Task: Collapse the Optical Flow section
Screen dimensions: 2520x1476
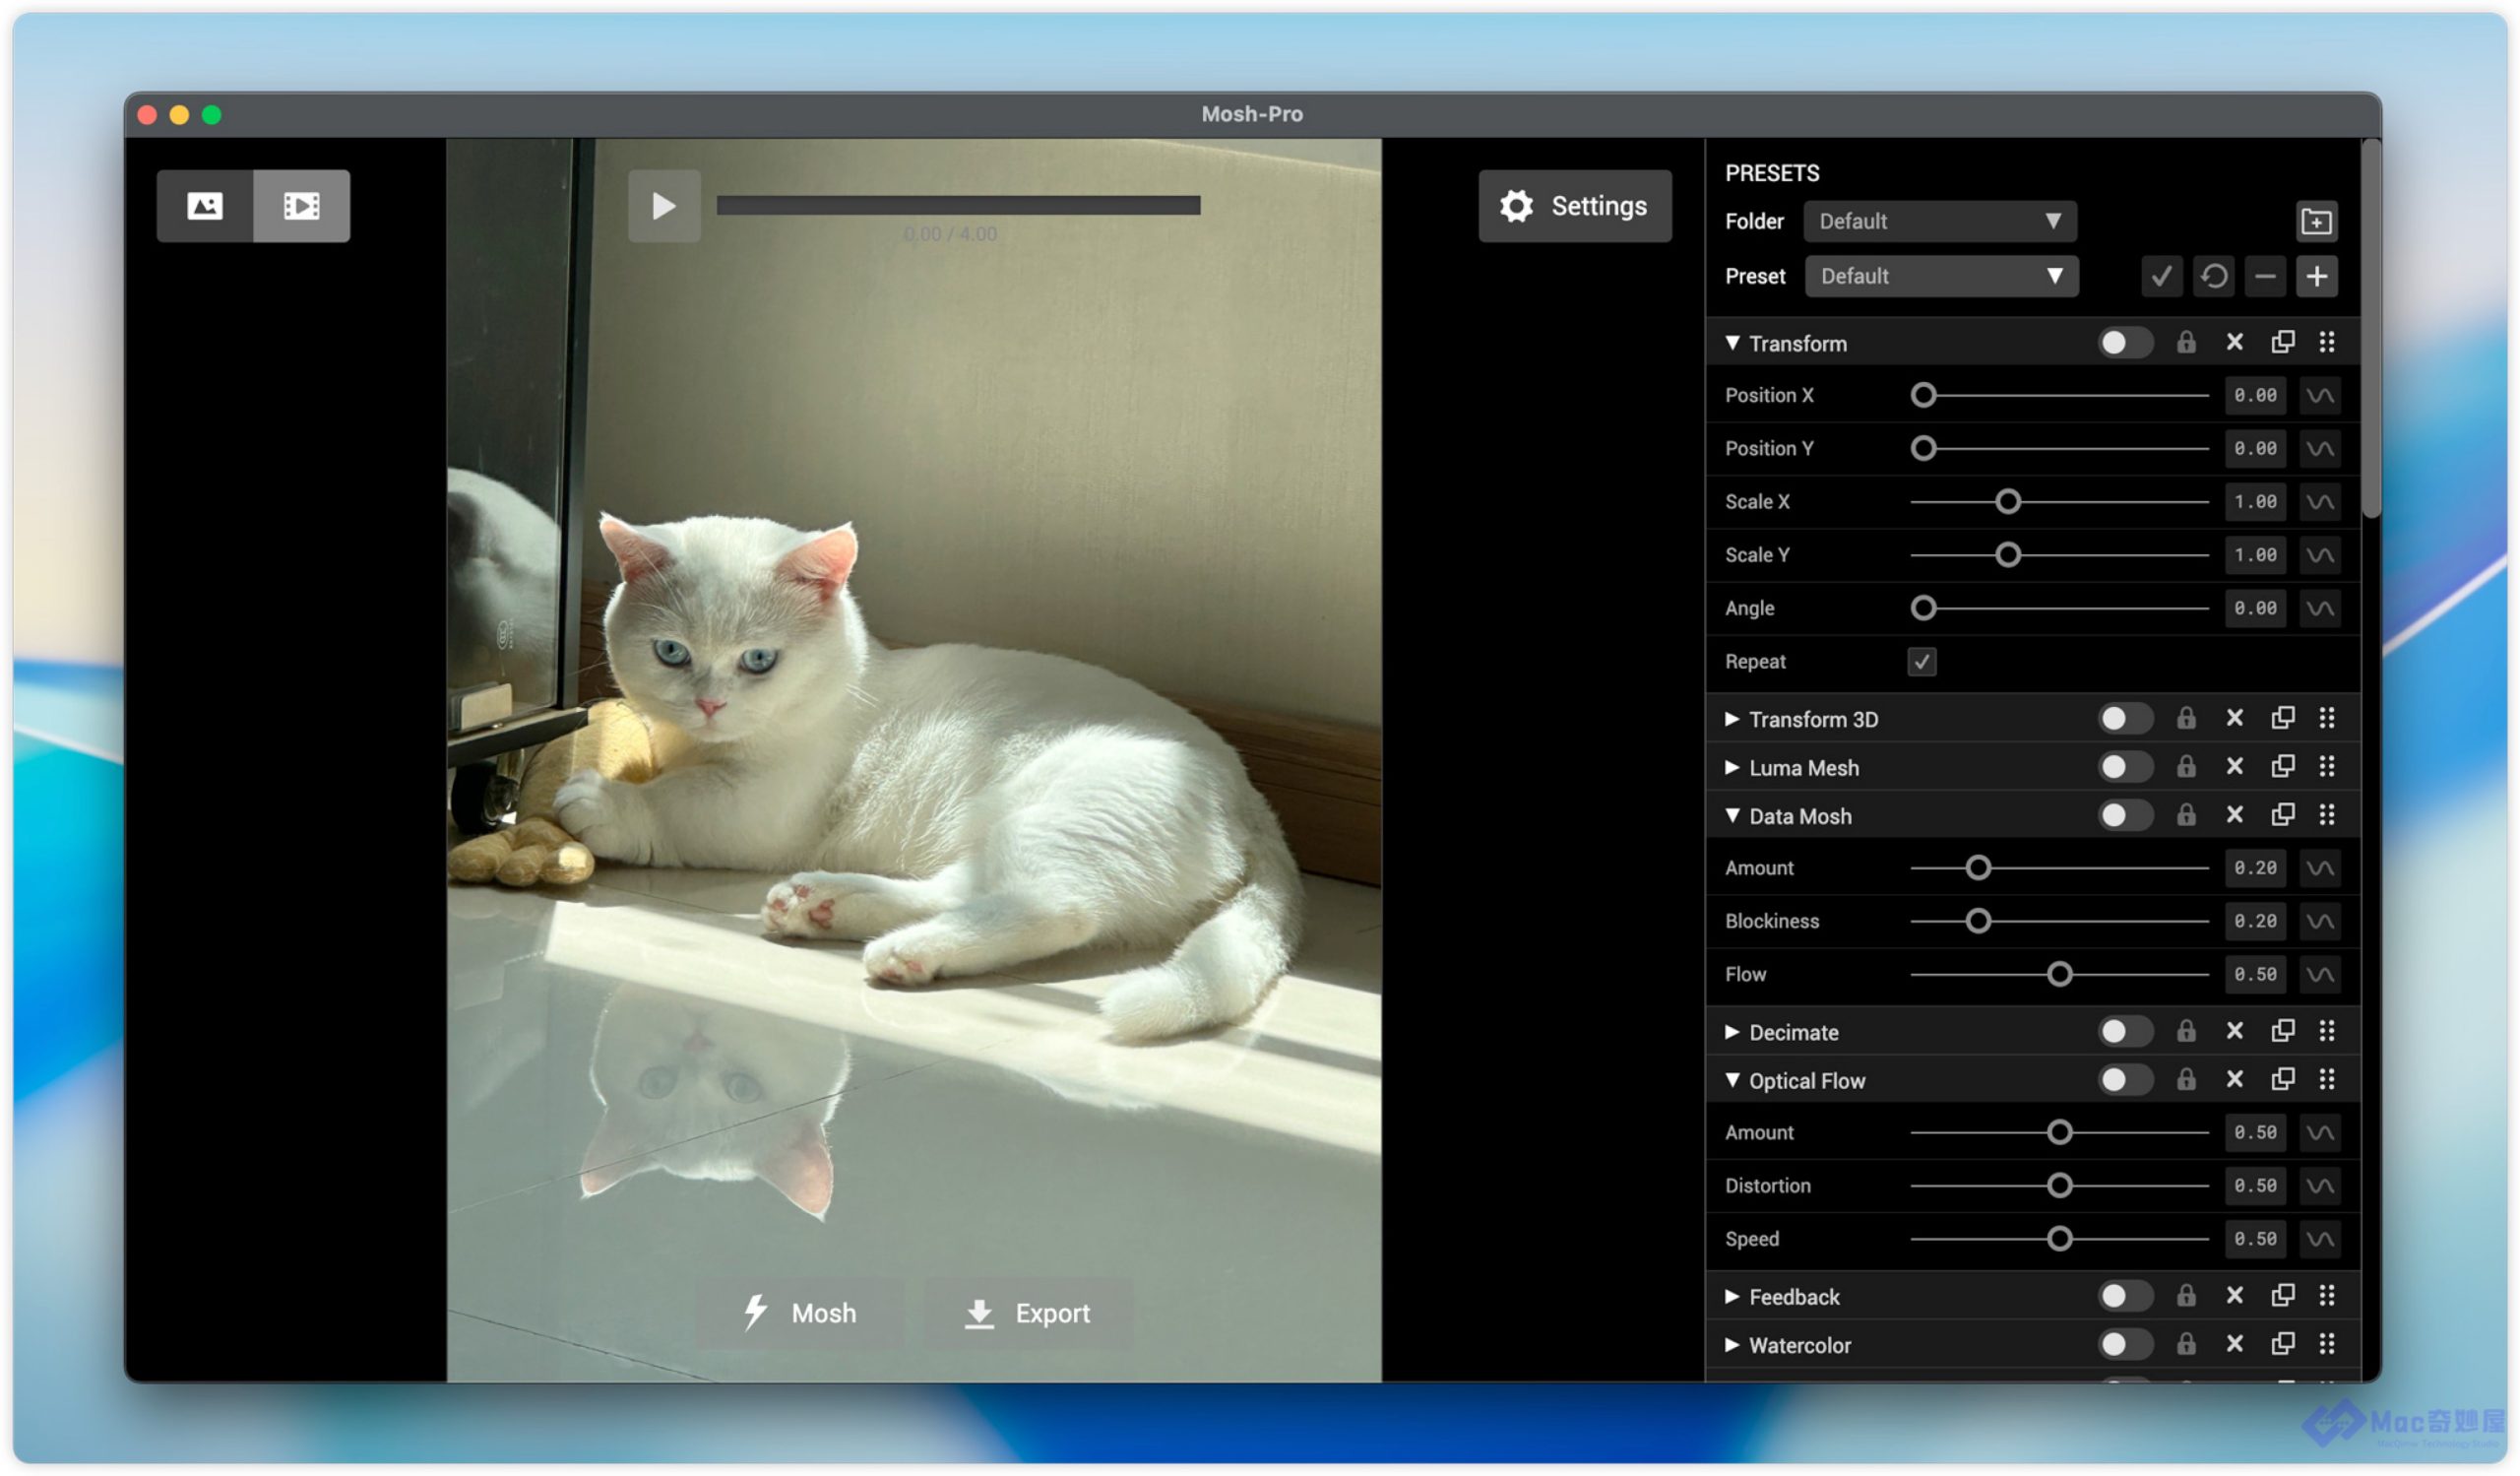Action: (1732, 1080)
